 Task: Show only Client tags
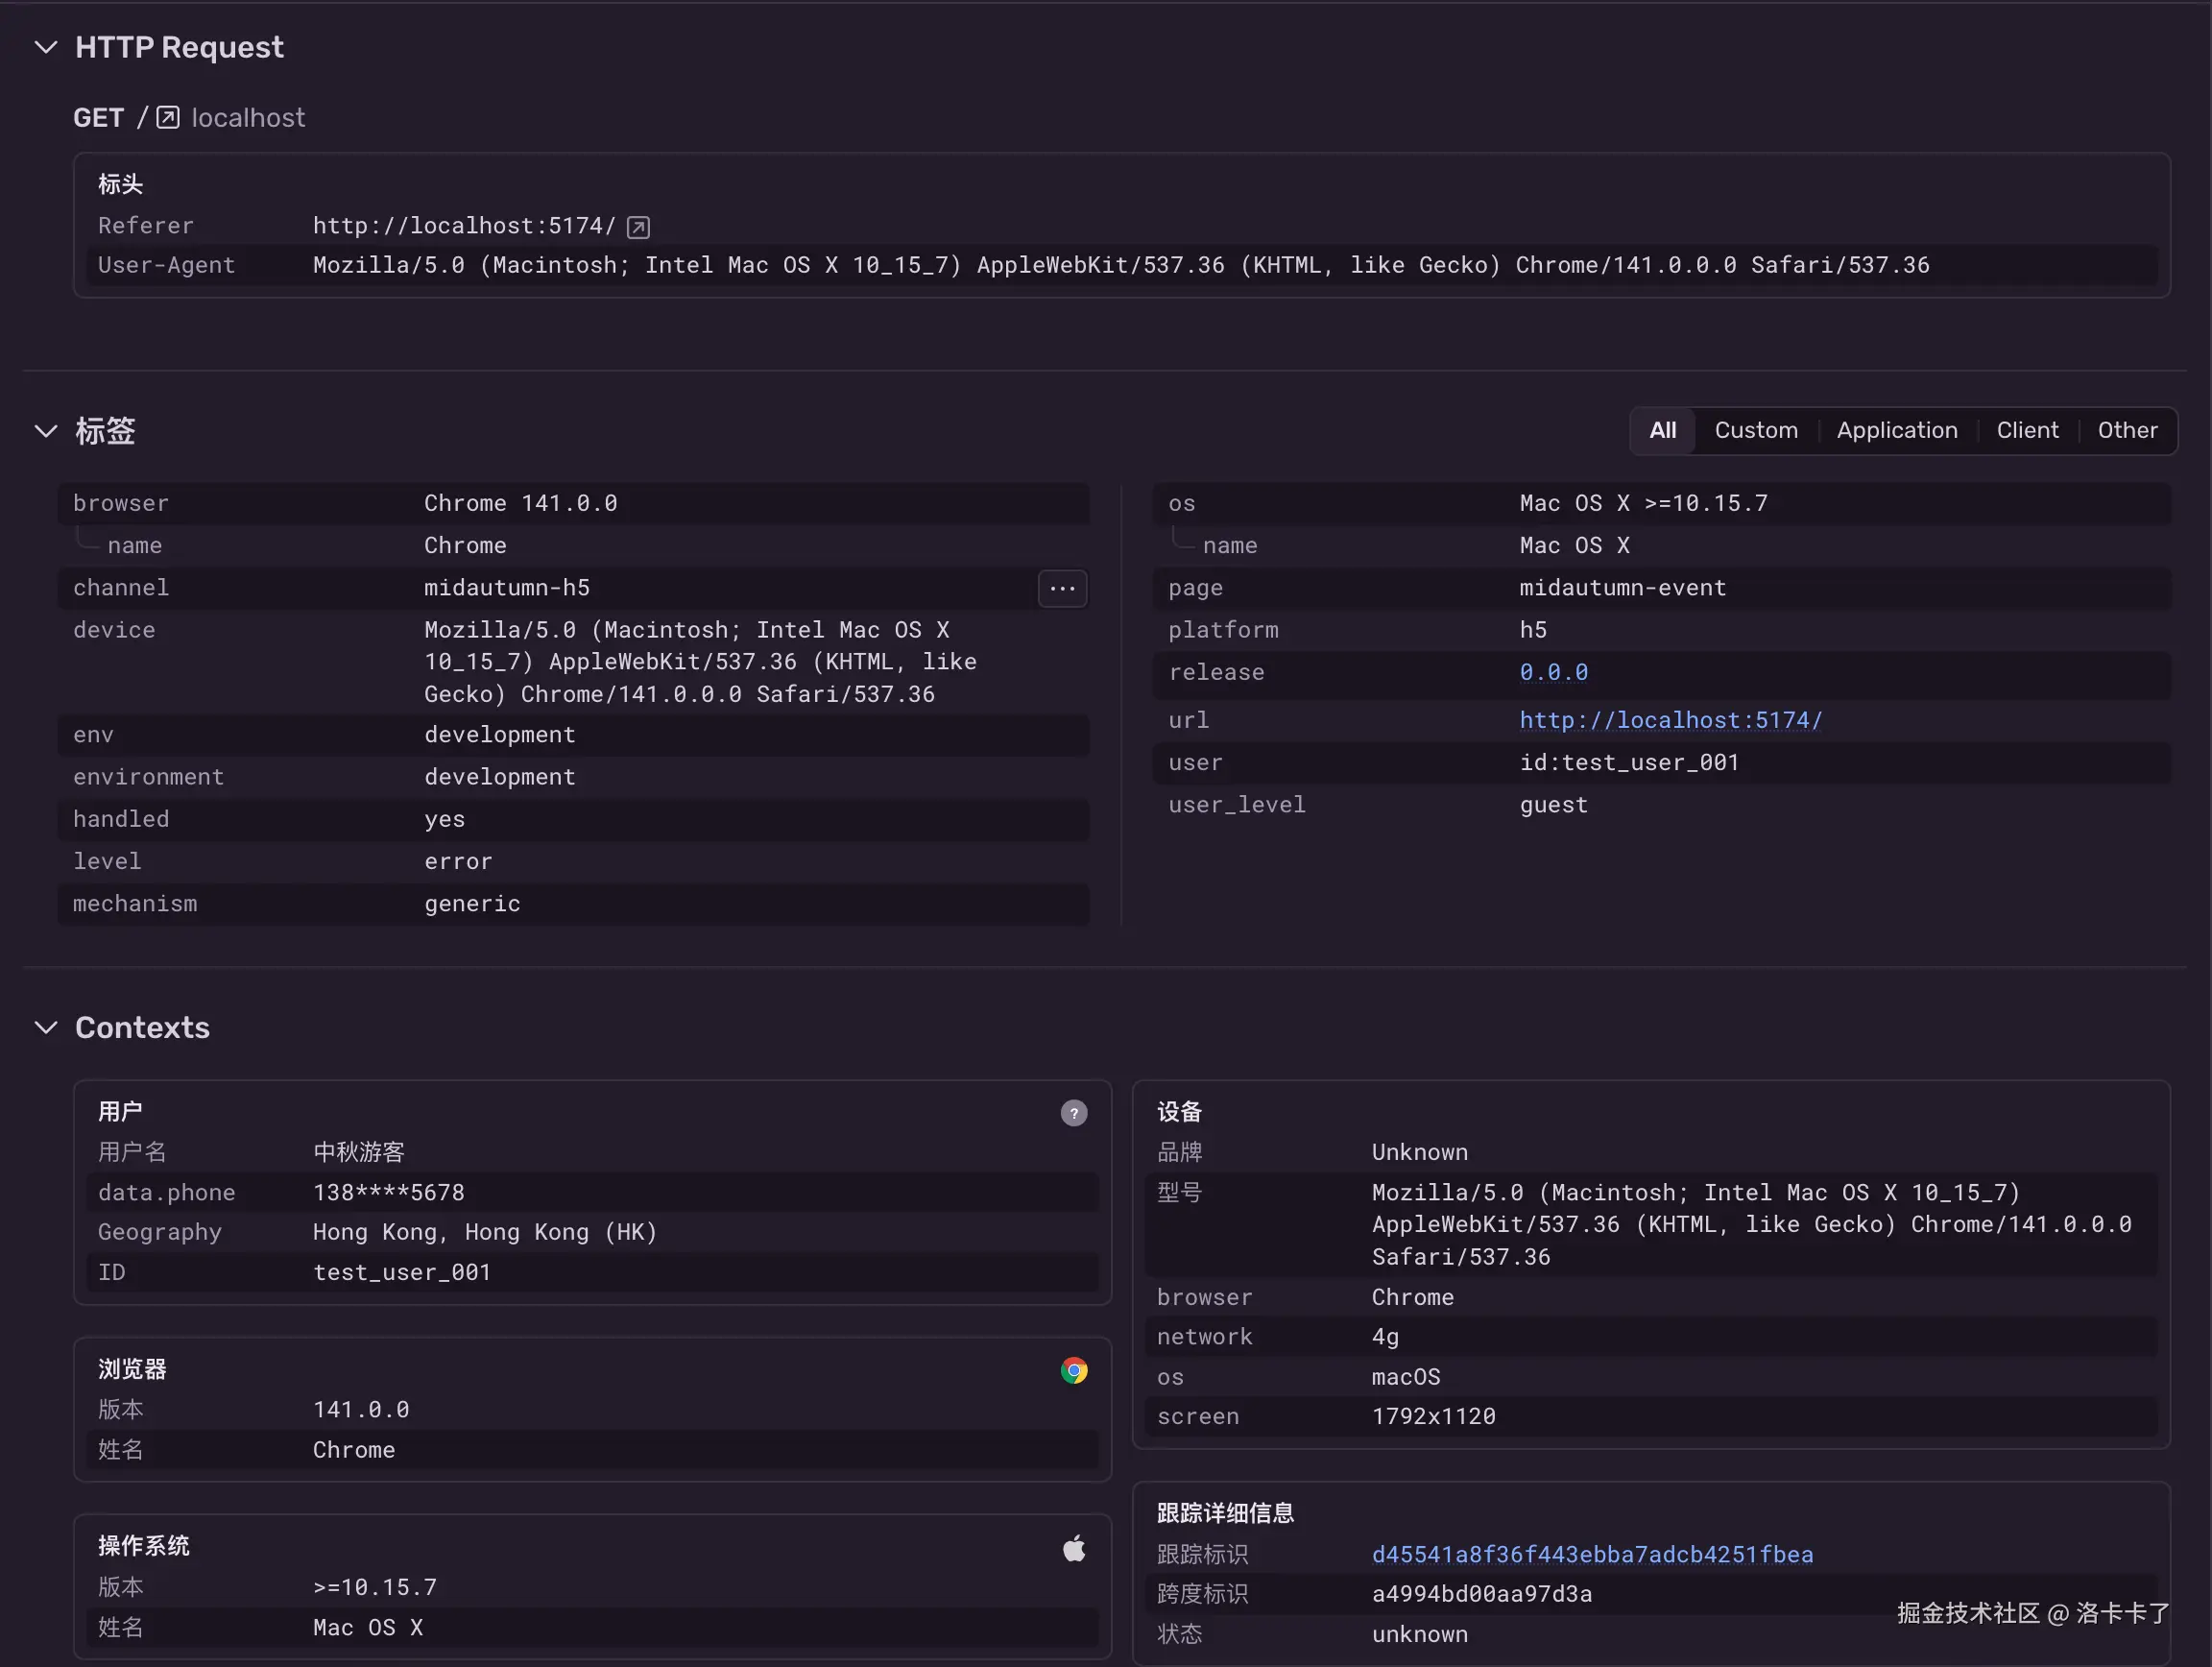pos(2027,431)
